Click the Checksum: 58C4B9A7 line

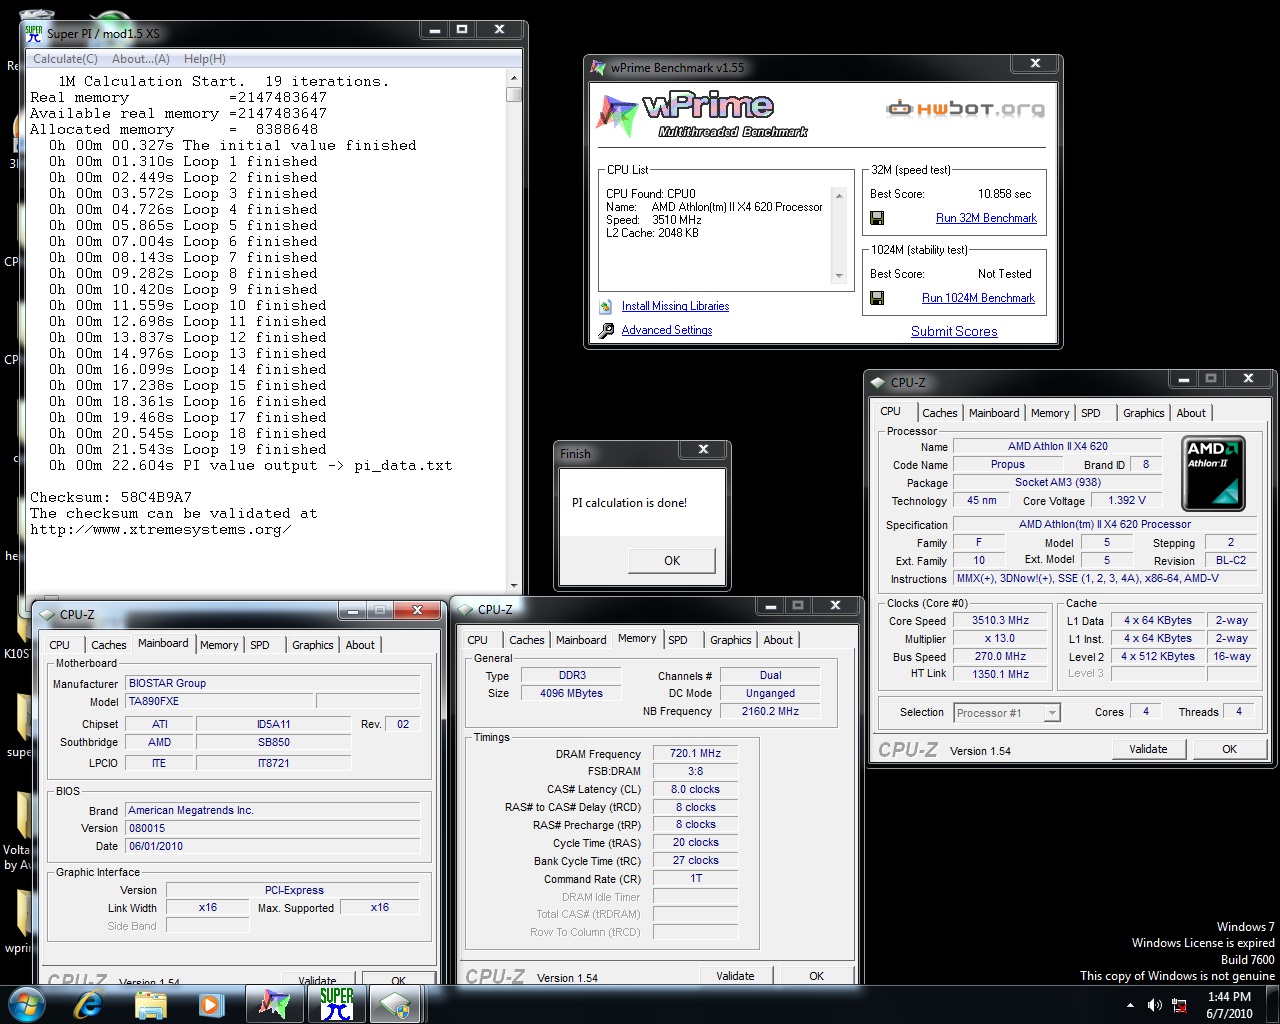point(111,497)
